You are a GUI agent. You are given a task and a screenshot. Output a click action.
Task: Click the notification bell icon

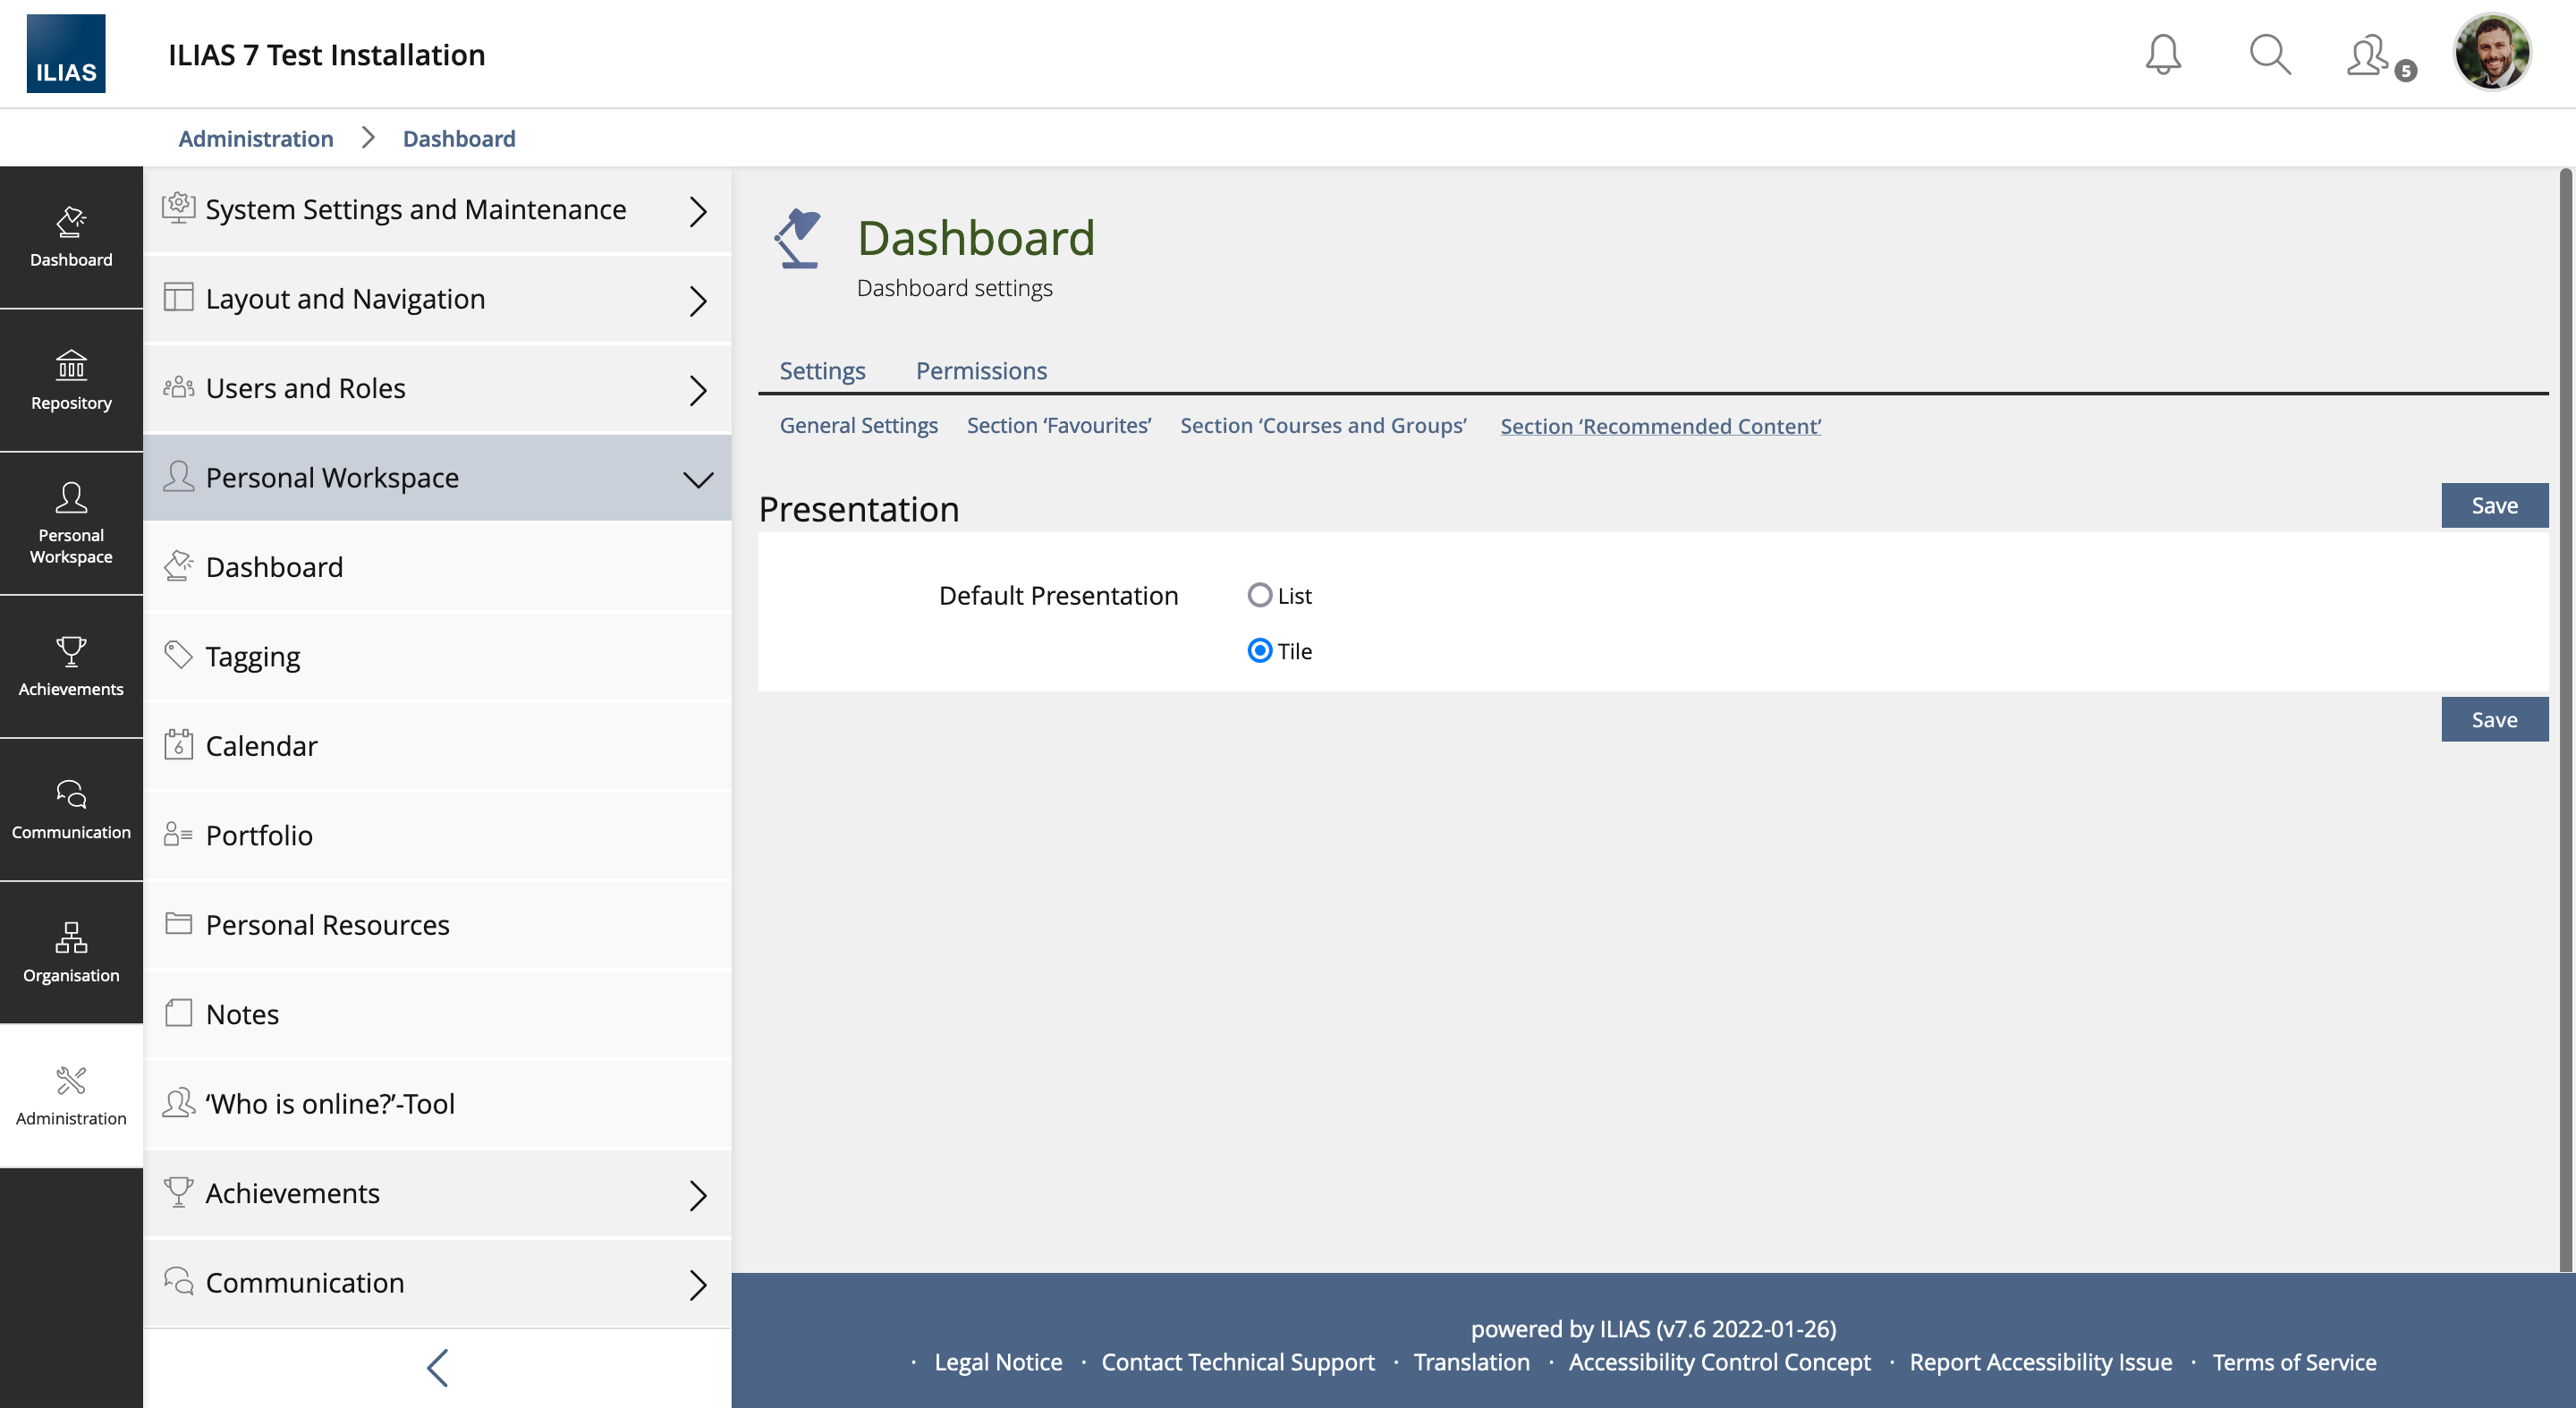(x=2162, y=54)
